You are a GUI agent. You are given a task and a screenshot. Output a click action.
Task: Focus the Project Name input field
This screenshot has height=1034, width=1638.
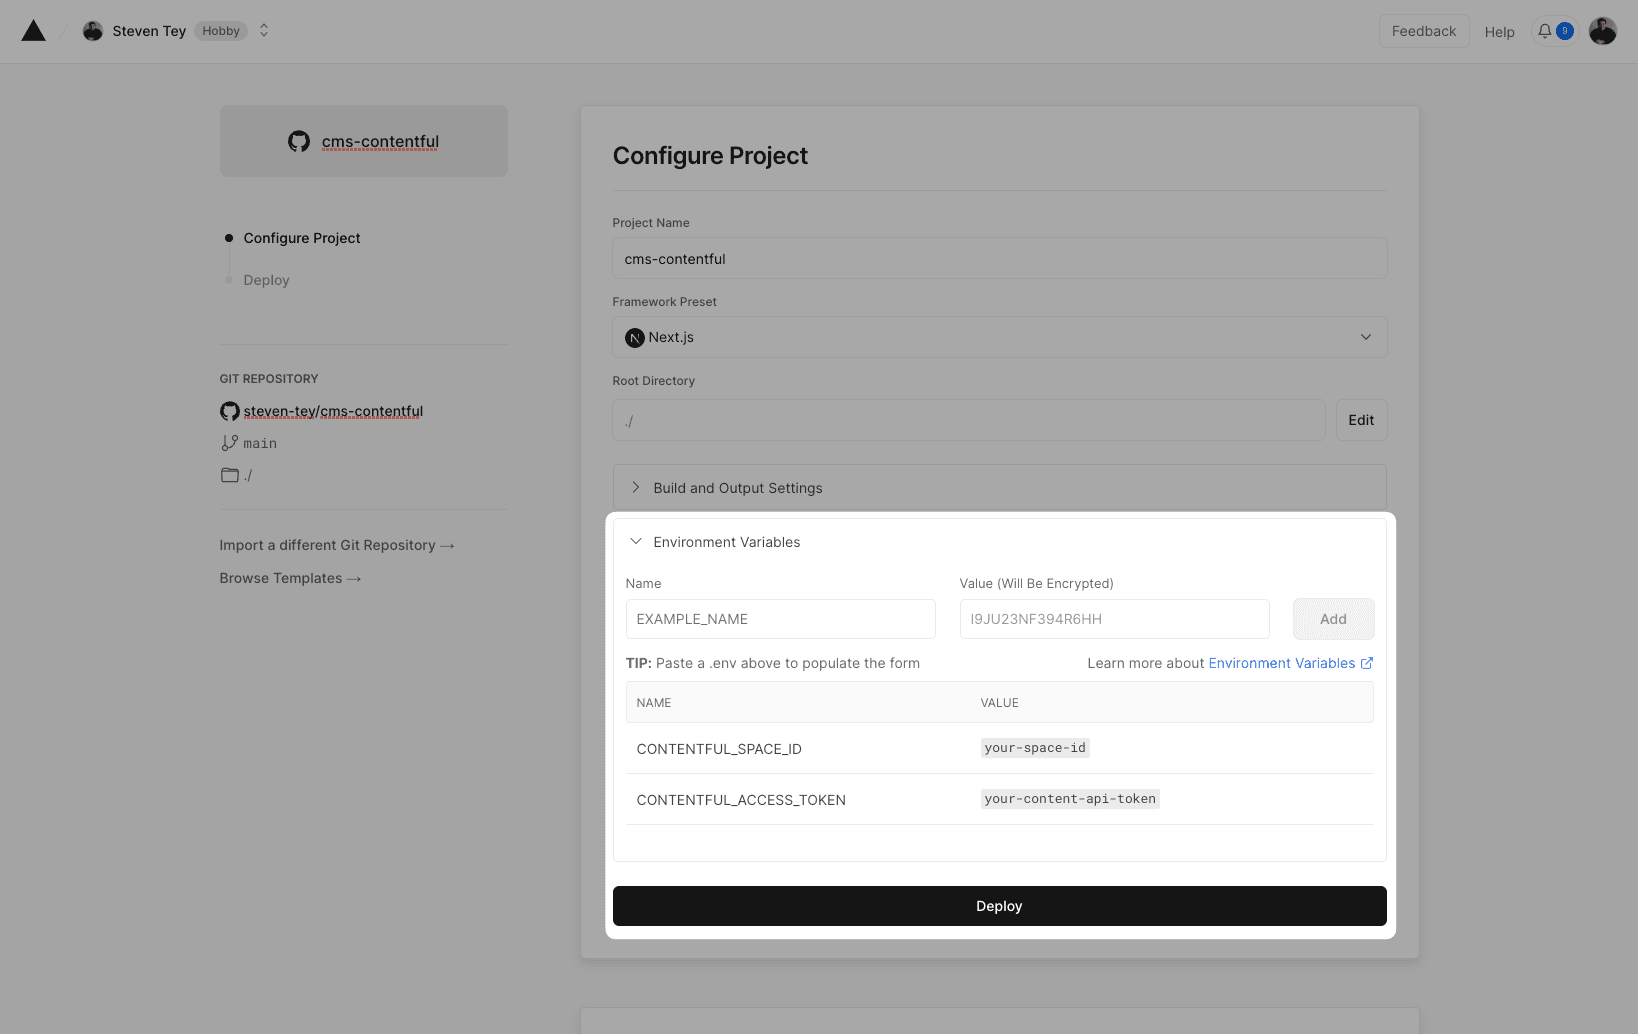(x=998, y=259)
